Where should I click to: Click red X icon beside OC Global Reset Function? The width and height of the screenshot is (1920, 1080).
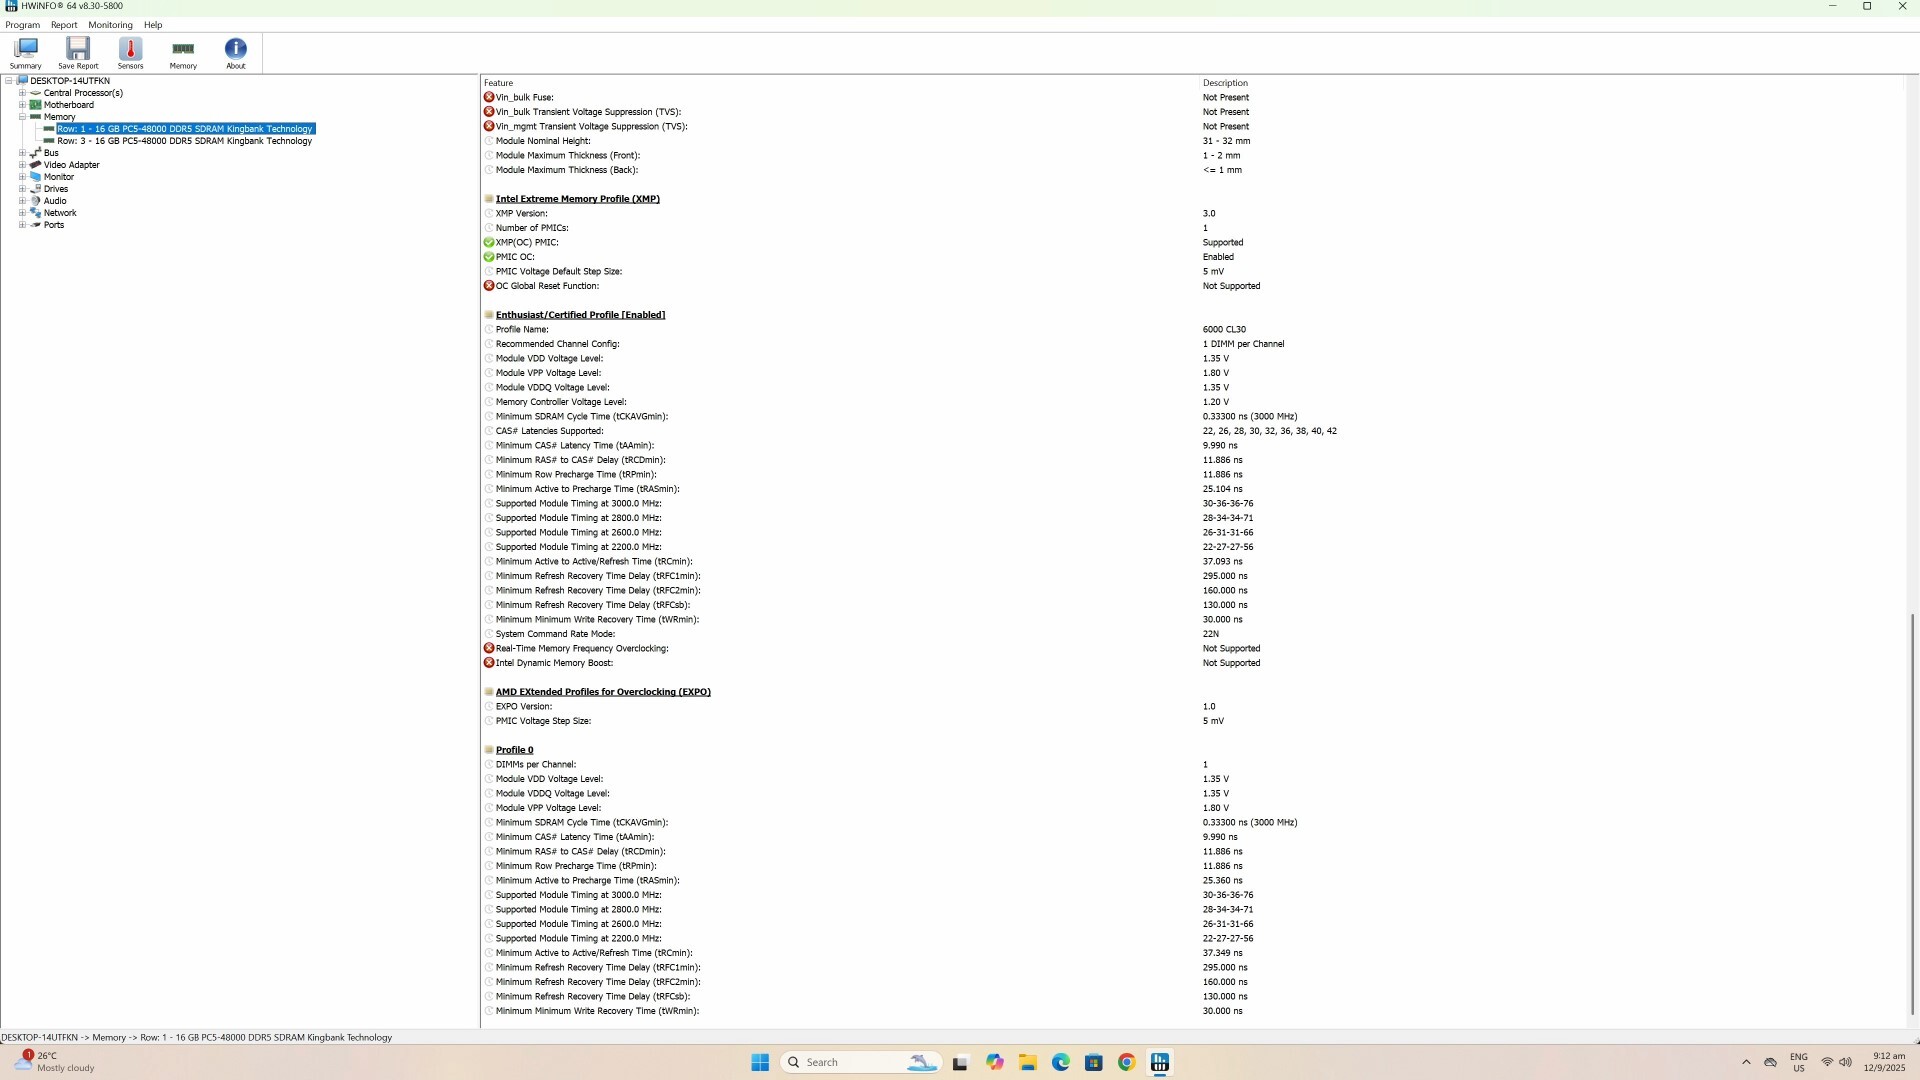(x=489, y=286)
